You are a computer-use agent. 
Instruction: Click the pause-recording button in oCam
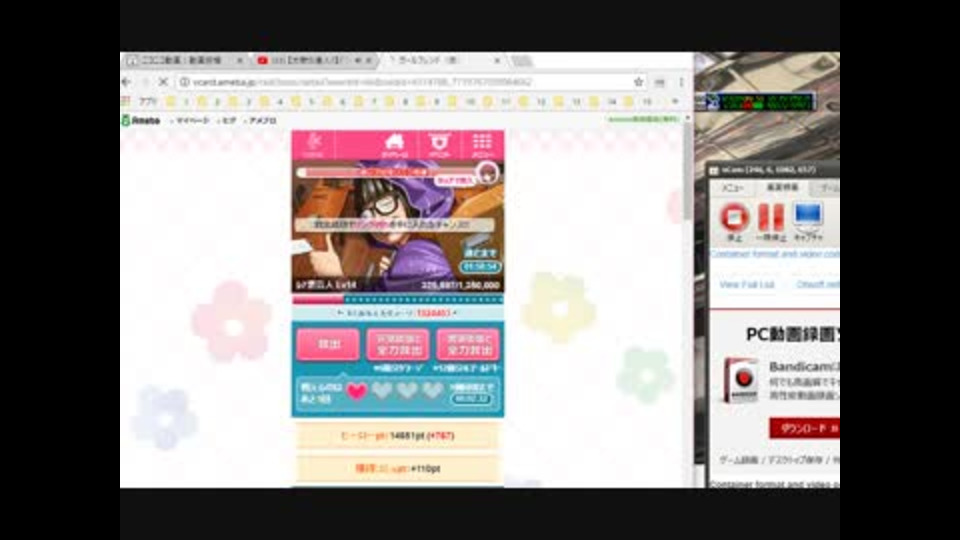click(771, 221)
